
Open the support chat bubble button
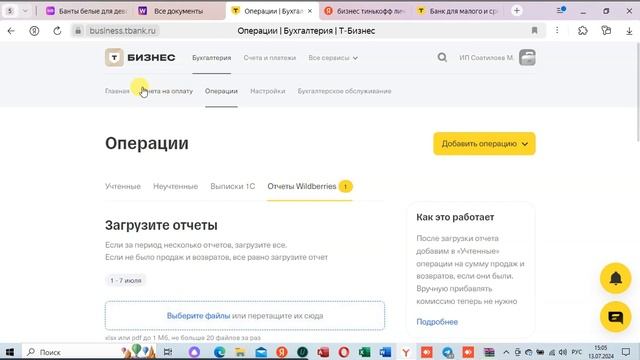pyautogui.click(x=616, y=317)
